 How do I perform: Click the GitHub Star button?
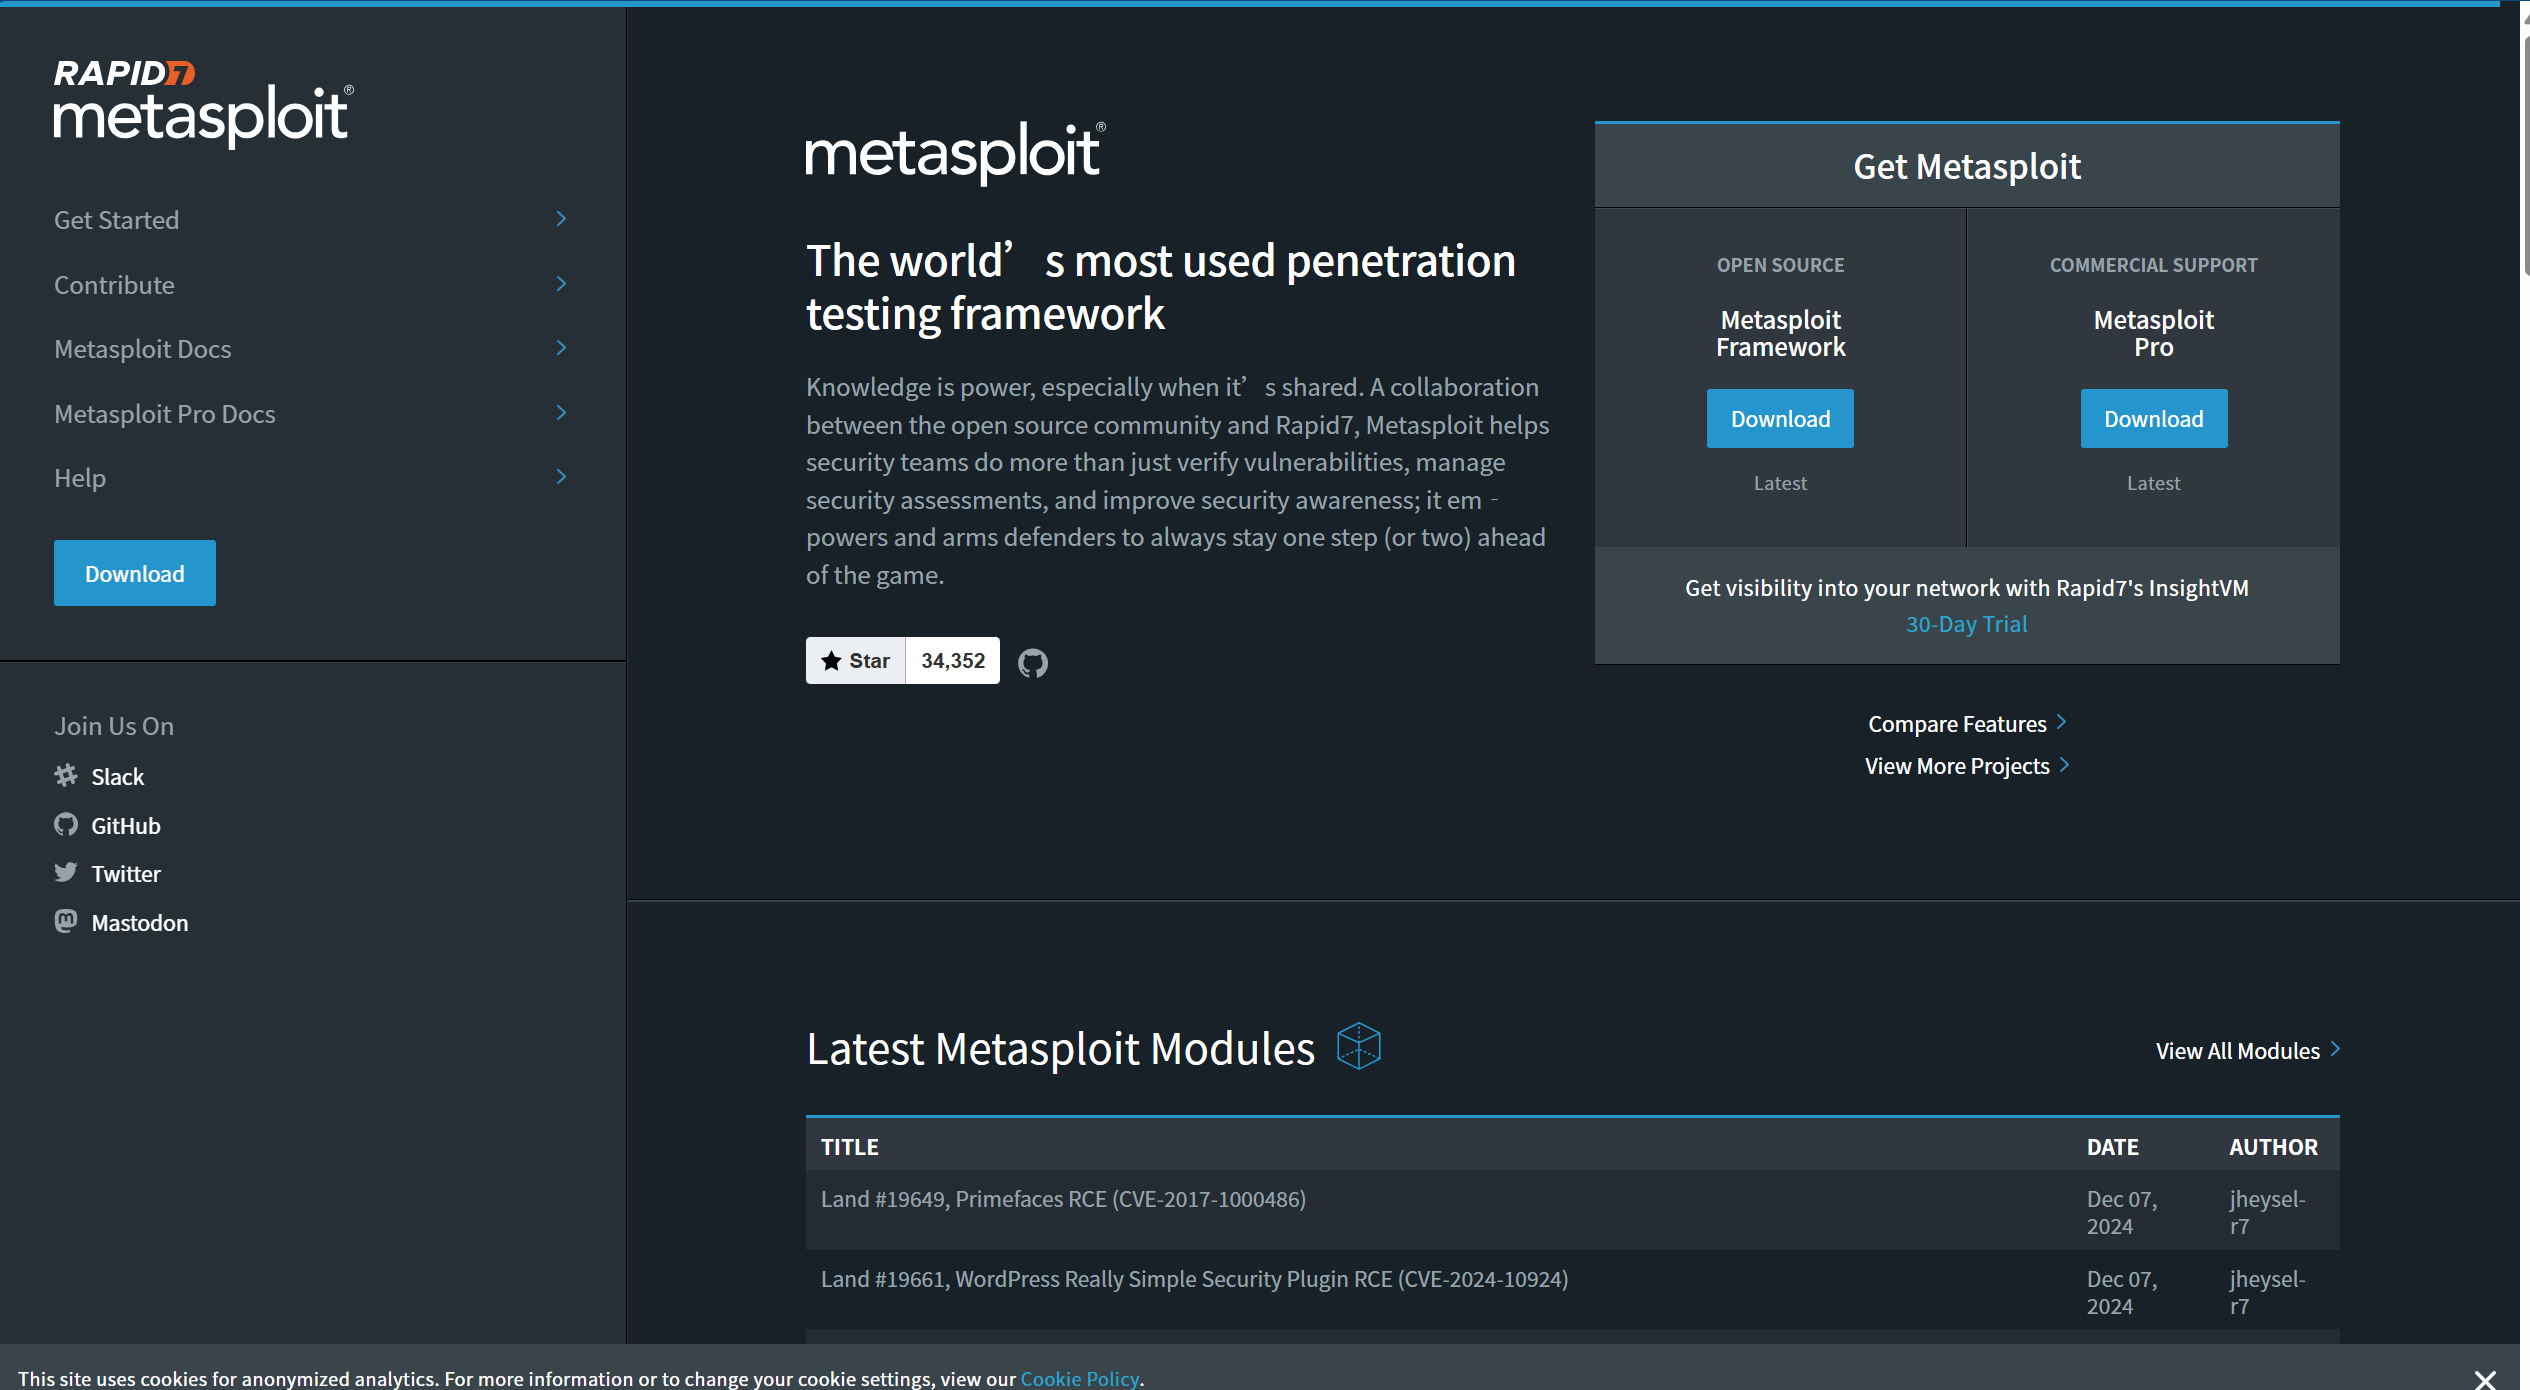click(856, 661)
